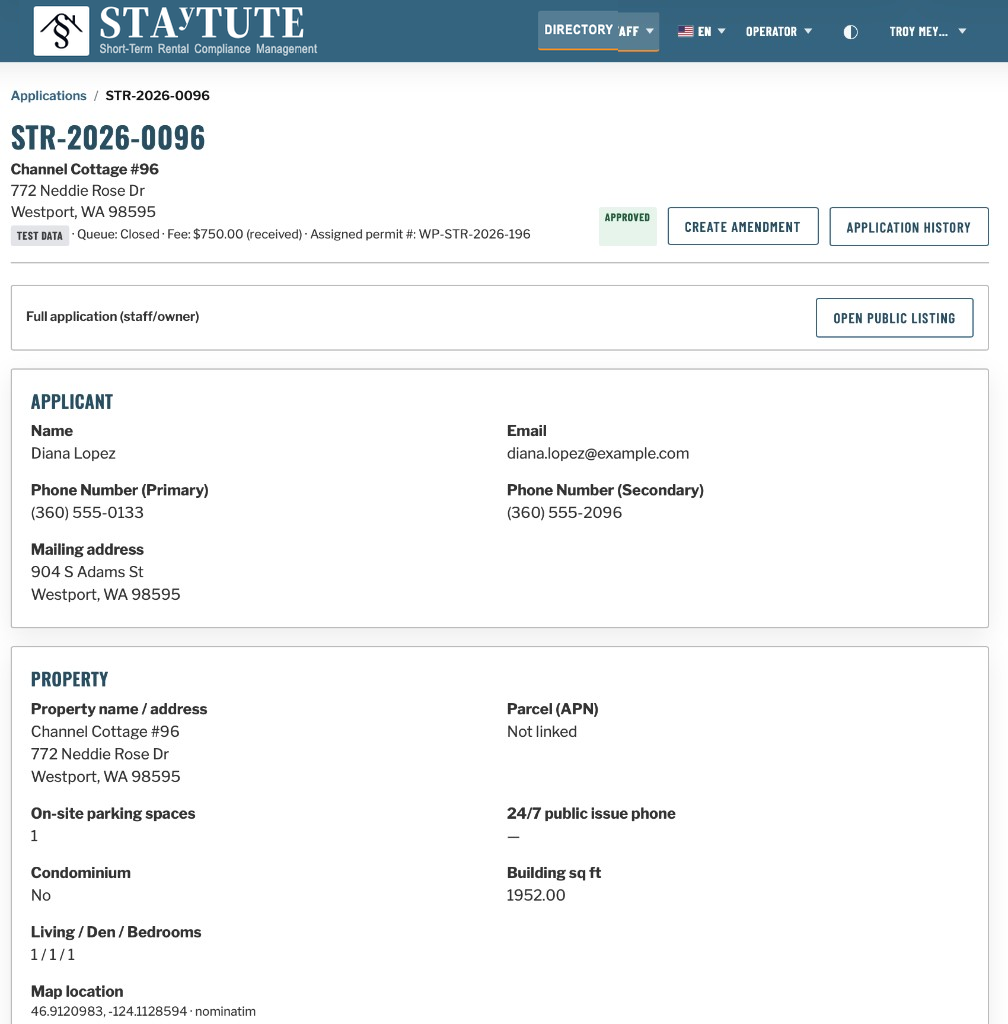Screen dimensions: 1008x1024
Task: Click the STR-2026-0096 page heading
Action: coord(108,138)
